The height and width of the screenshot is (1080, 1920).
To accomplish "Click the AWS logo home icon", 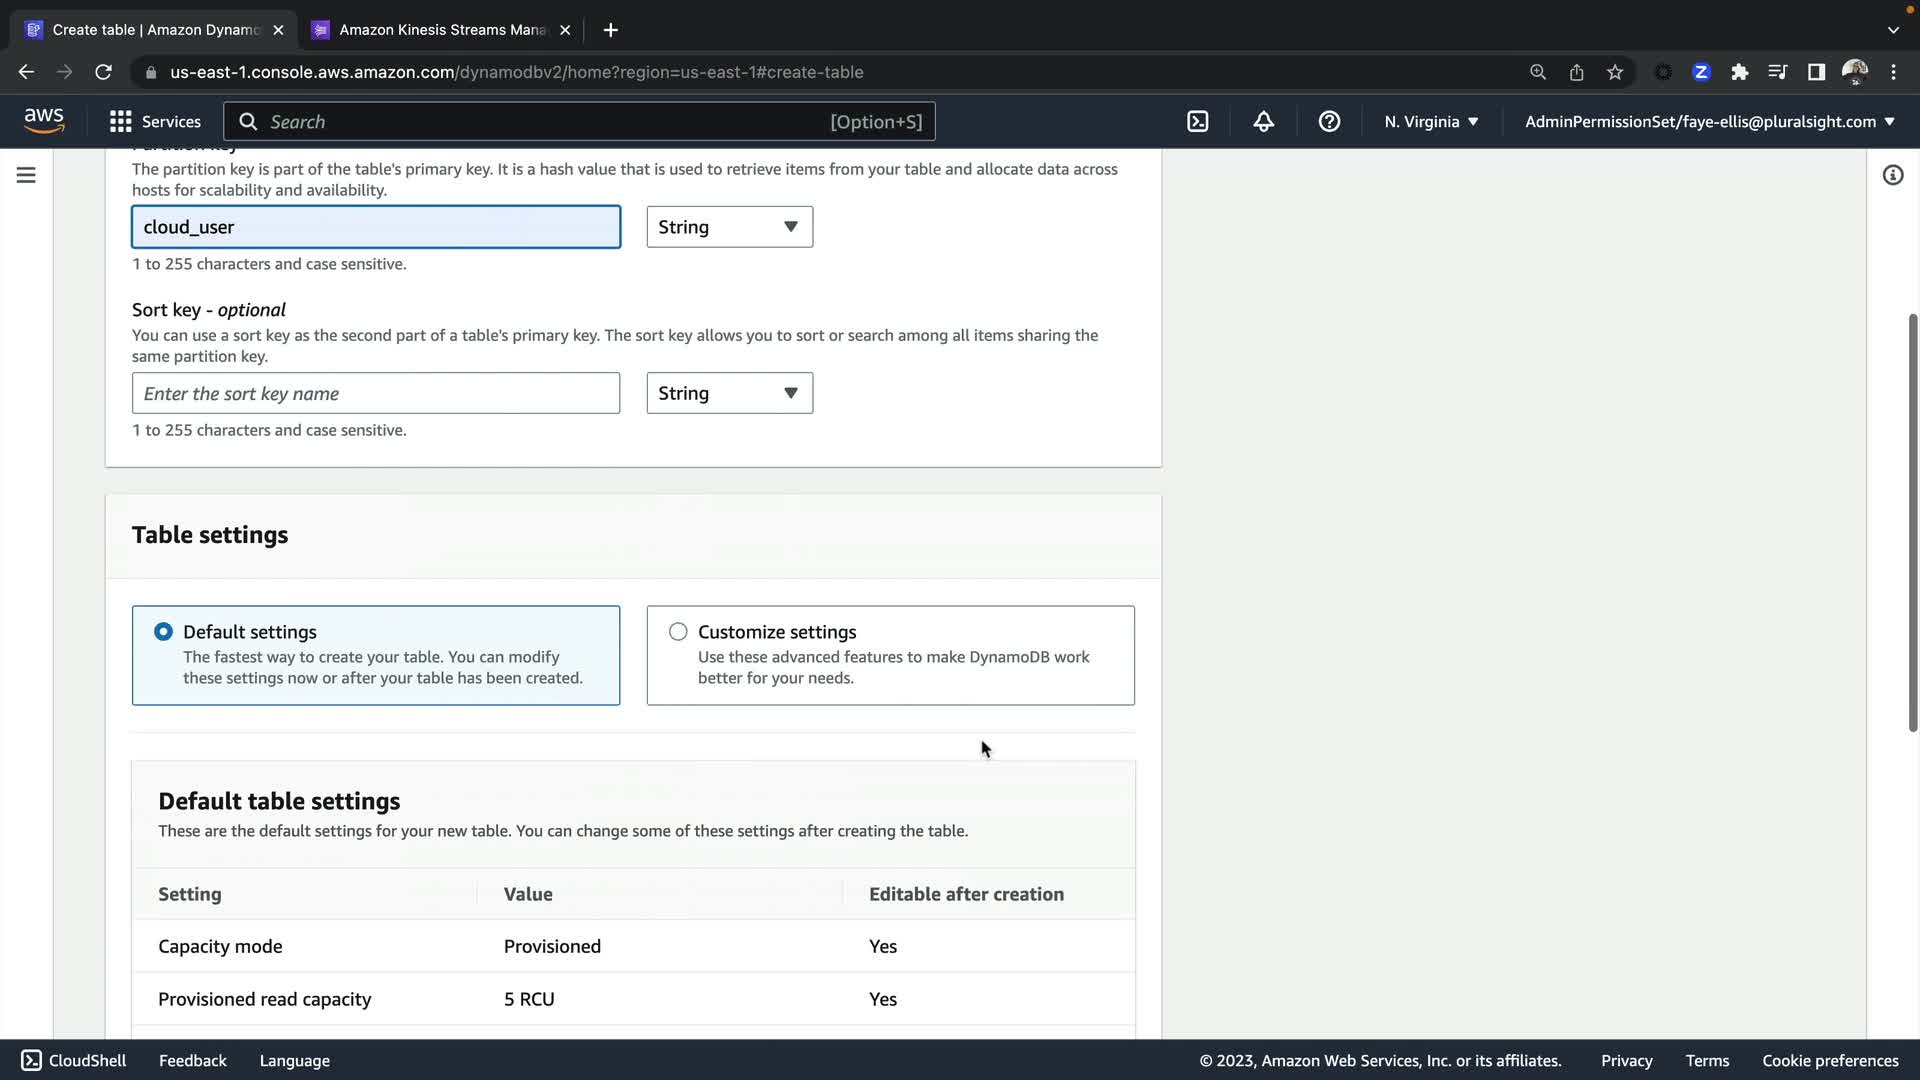I will pos(44,120).
